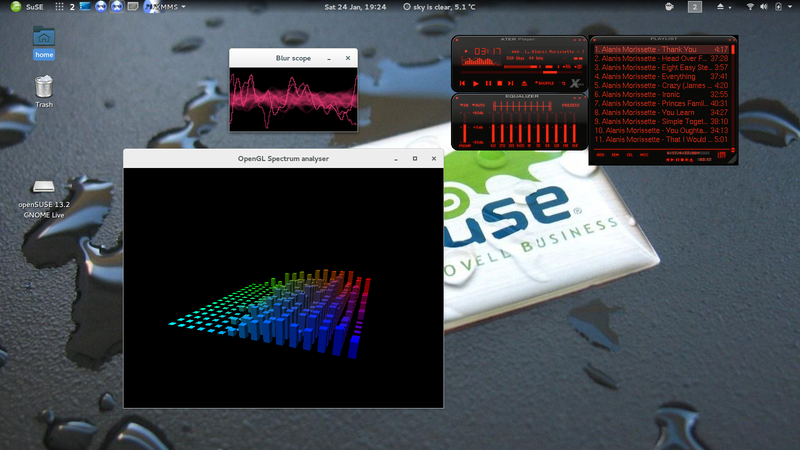Click the mini spectrum visualizer in XMMS player
The width and height of the screenshot is (800, 450).
(x=482, y=61)
